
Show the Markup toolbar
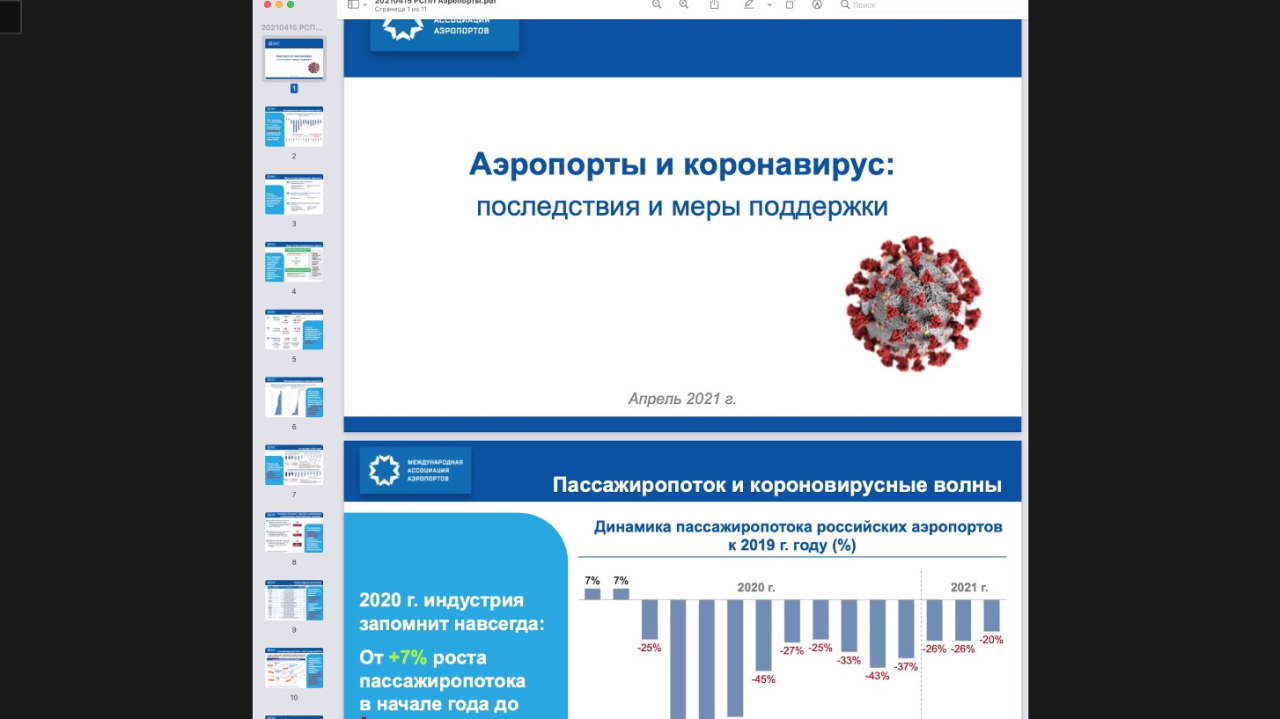coord(817,5)
